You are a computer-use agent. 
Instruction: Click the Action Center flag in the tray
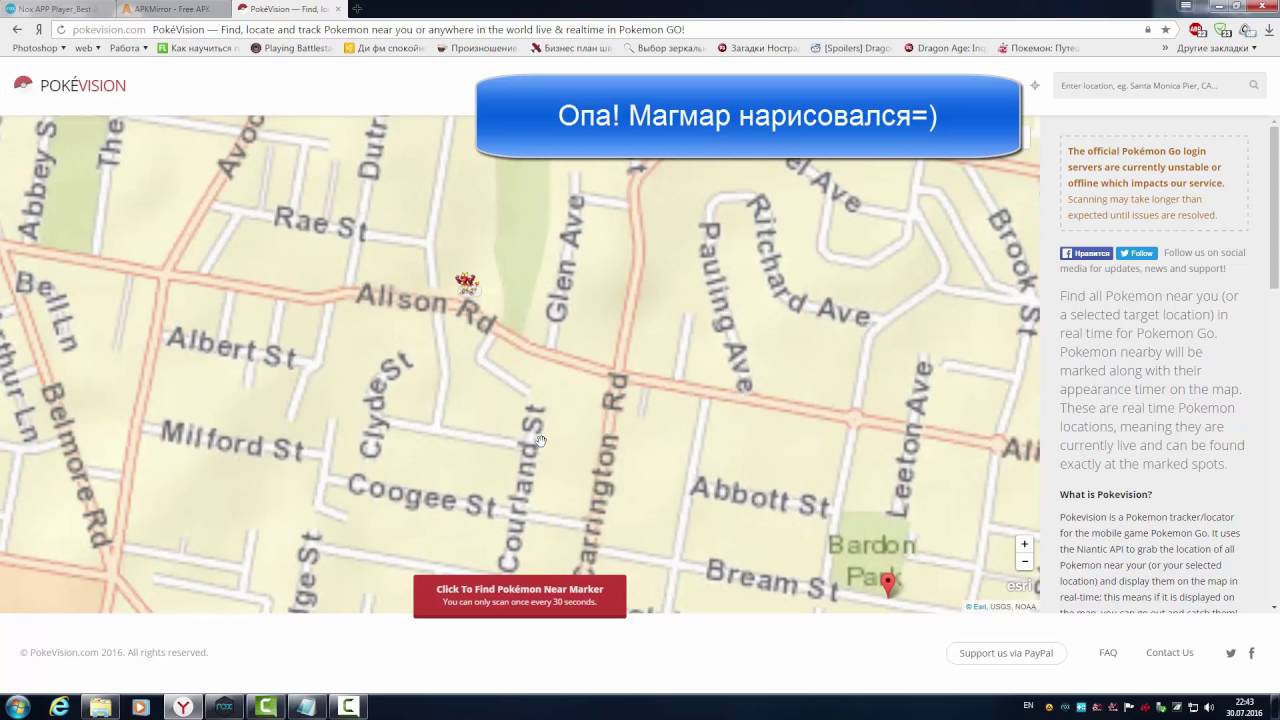click(1128, 707)
